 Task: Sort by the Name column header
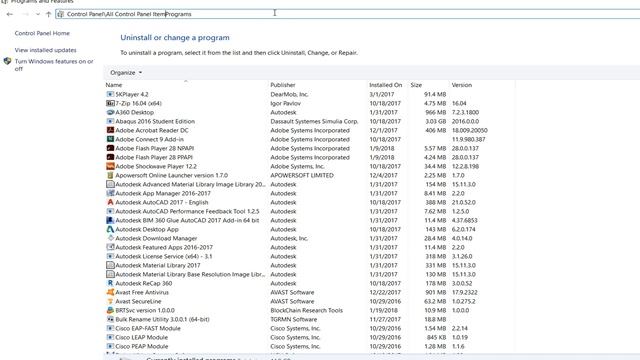114,85
